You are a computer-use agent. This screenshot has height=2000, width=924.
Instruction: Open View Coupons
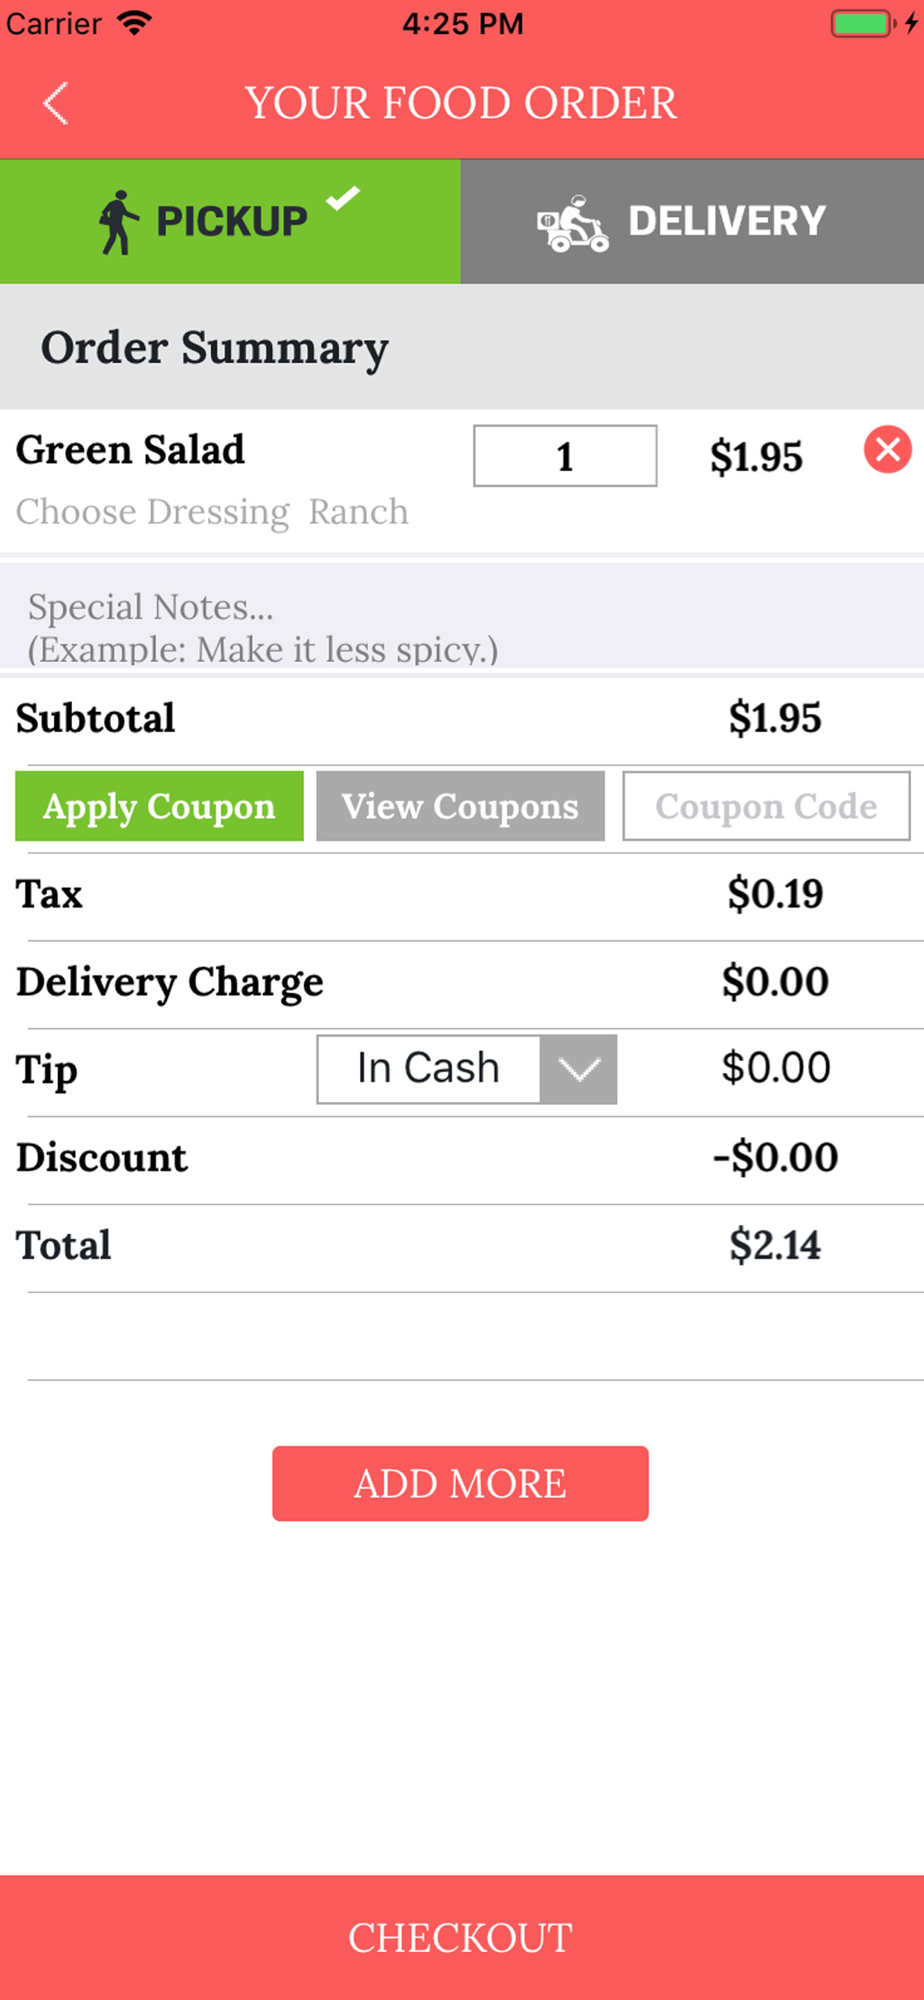tap(460, 806)
